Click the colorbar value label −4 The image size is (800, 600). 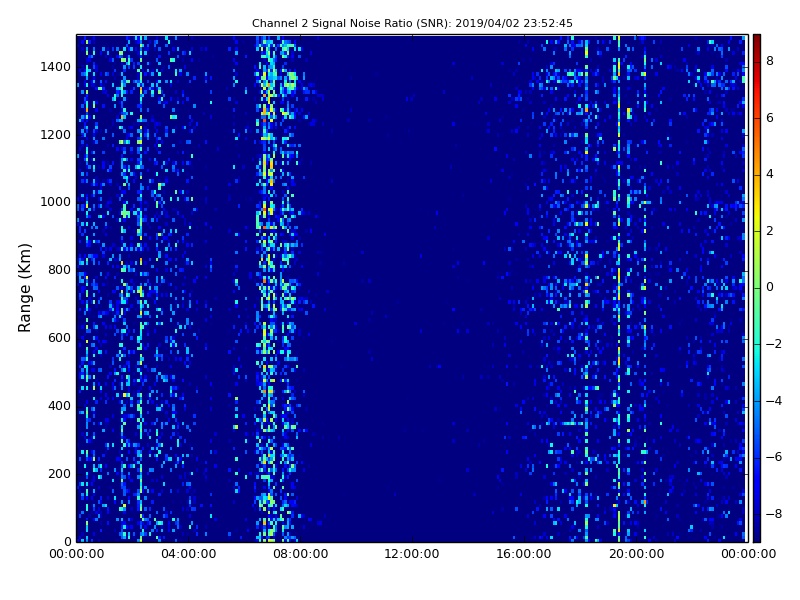tap(774, 401)
